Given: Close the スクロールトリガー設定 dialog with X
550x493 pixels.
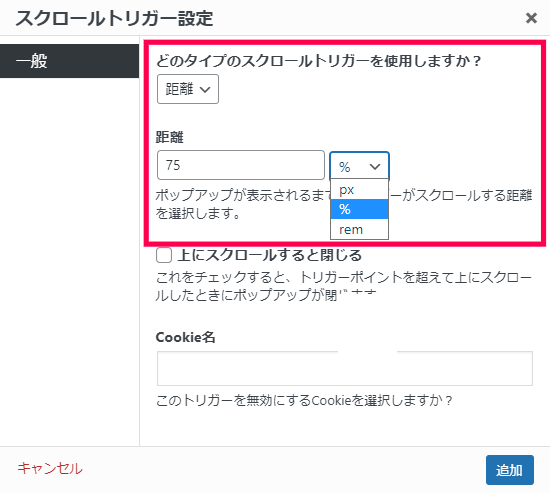Looking at the screenshot, I should click(x=531, y=18).
